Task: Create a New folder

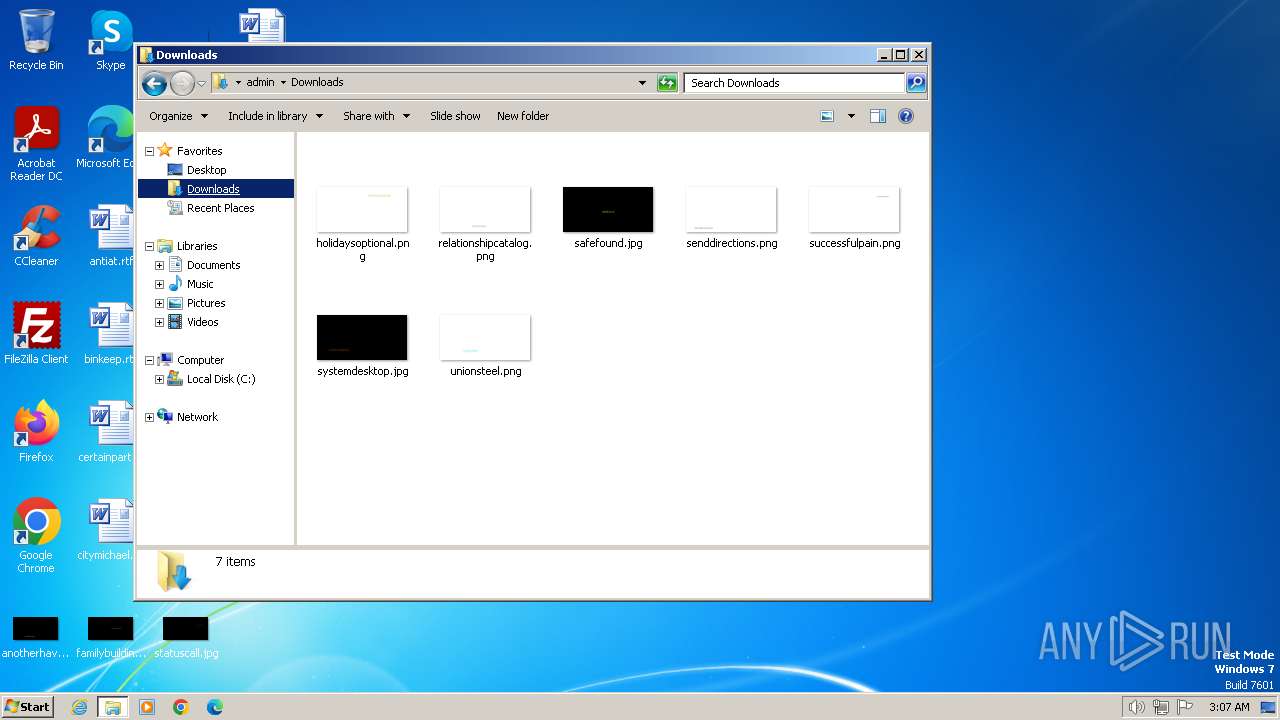Action: (x=523, y=116)
